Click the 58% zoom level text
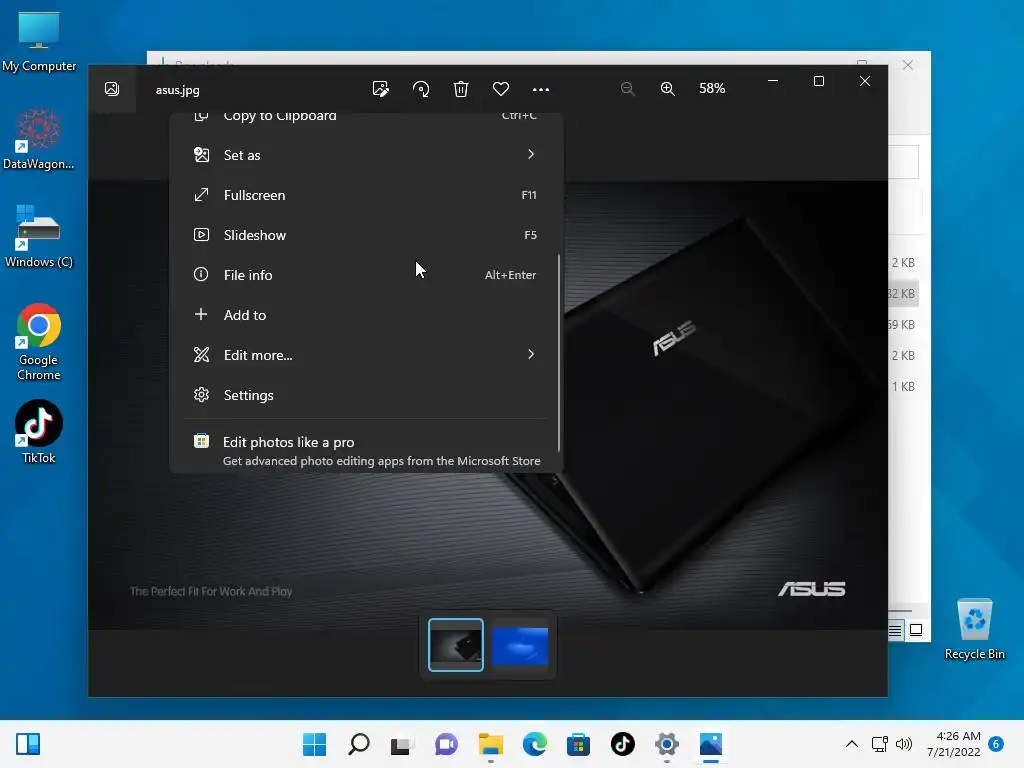The image size is (1024, 768). click(x=712, y=88)
